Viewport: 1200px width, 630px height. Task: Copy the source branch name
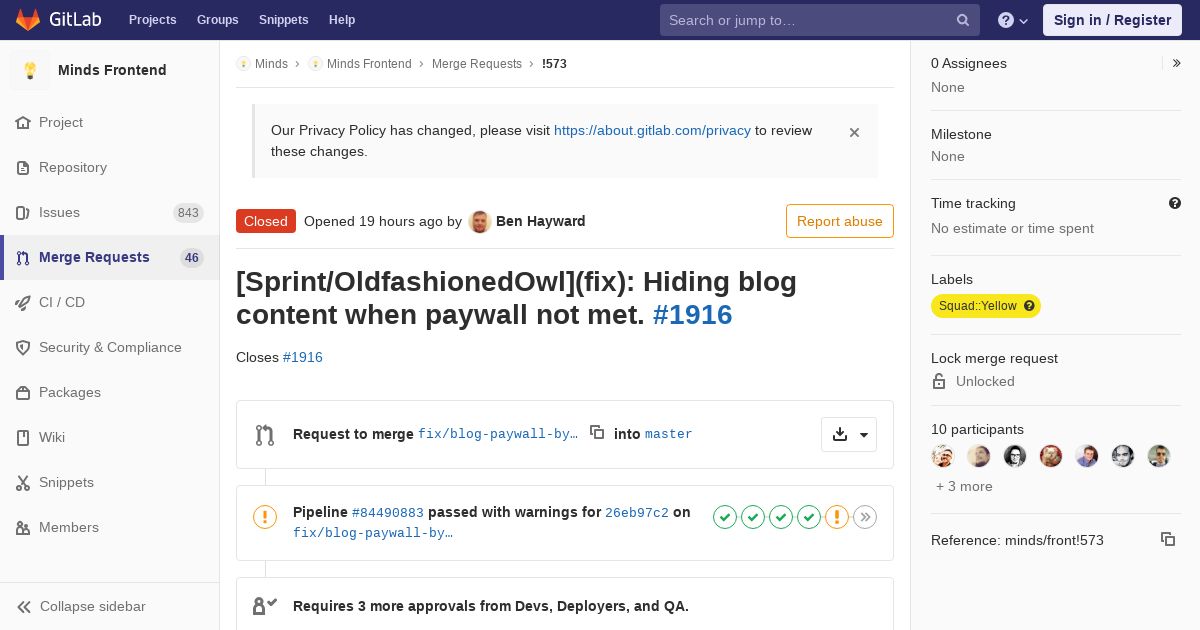click(597, 432)
